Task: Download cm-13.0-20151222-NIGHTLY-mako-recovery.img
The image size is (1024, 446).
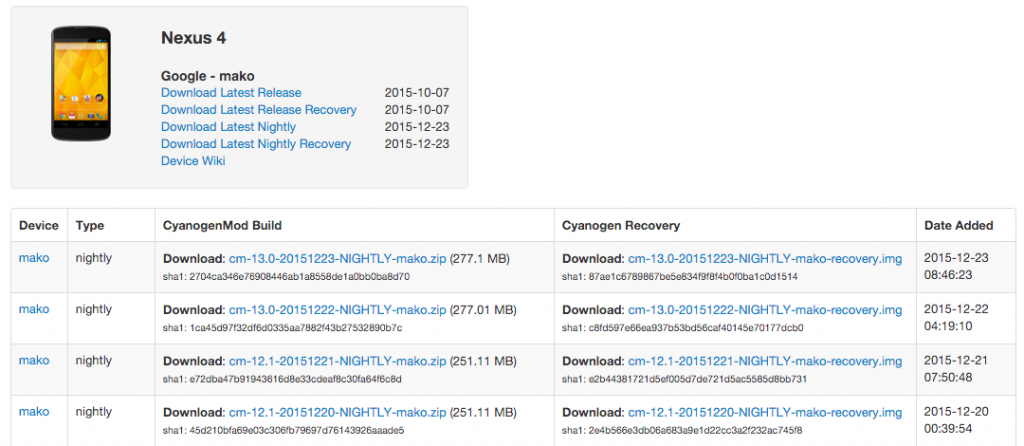Action: pos(765,310)
